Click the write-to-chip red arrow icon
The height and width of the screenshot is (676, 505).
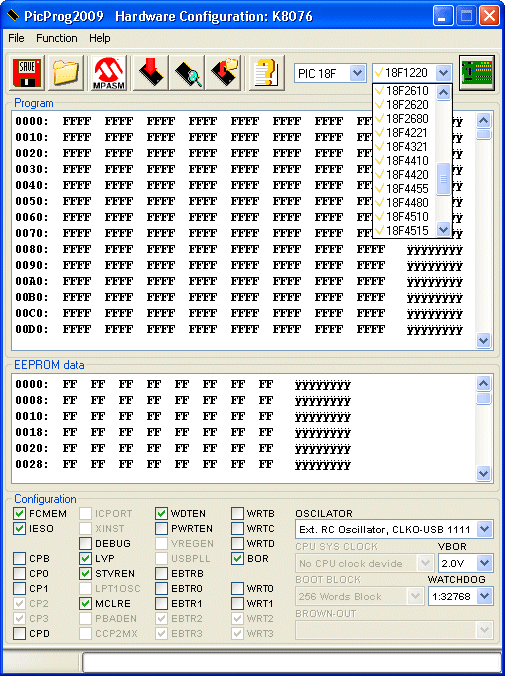point(151,73)
